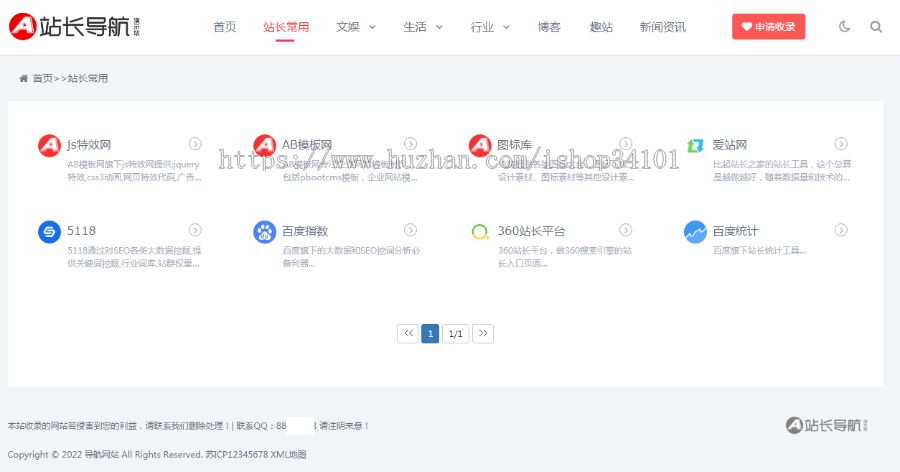Go to next page with >> button

(483, 334)
